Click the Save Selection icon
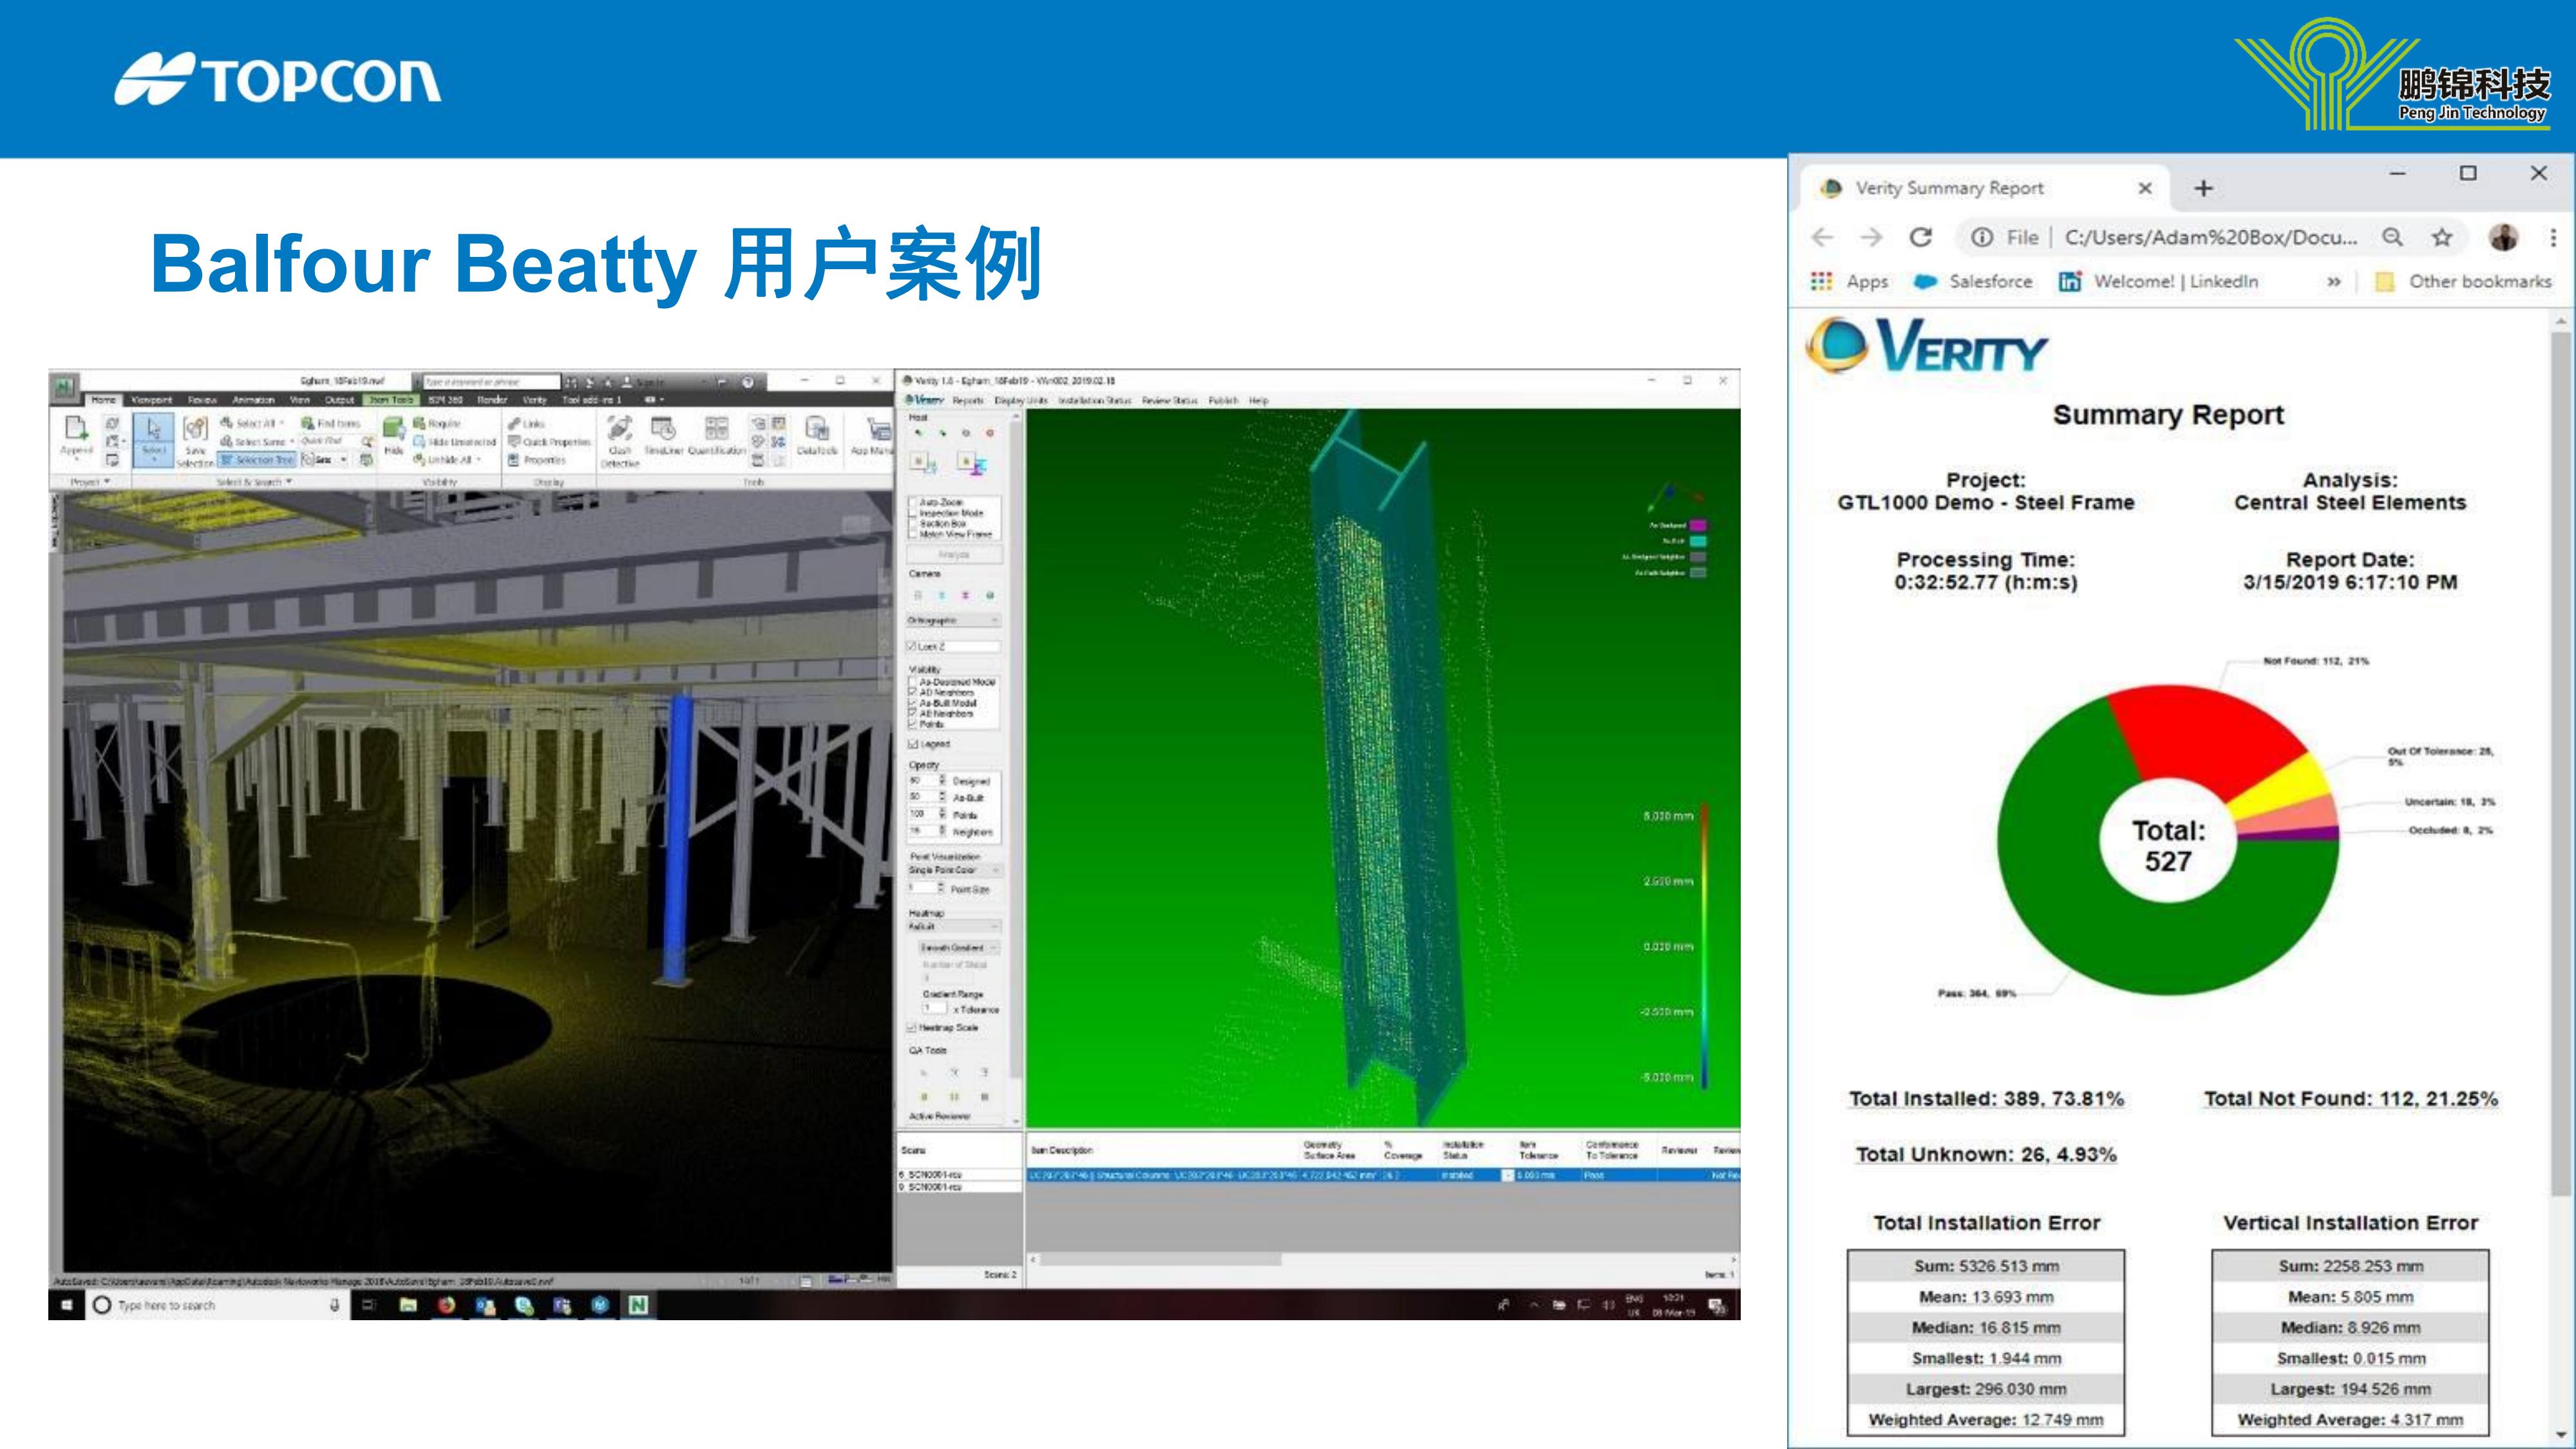This screenshot has height=1449, width=2576. (x=195, y=441)
